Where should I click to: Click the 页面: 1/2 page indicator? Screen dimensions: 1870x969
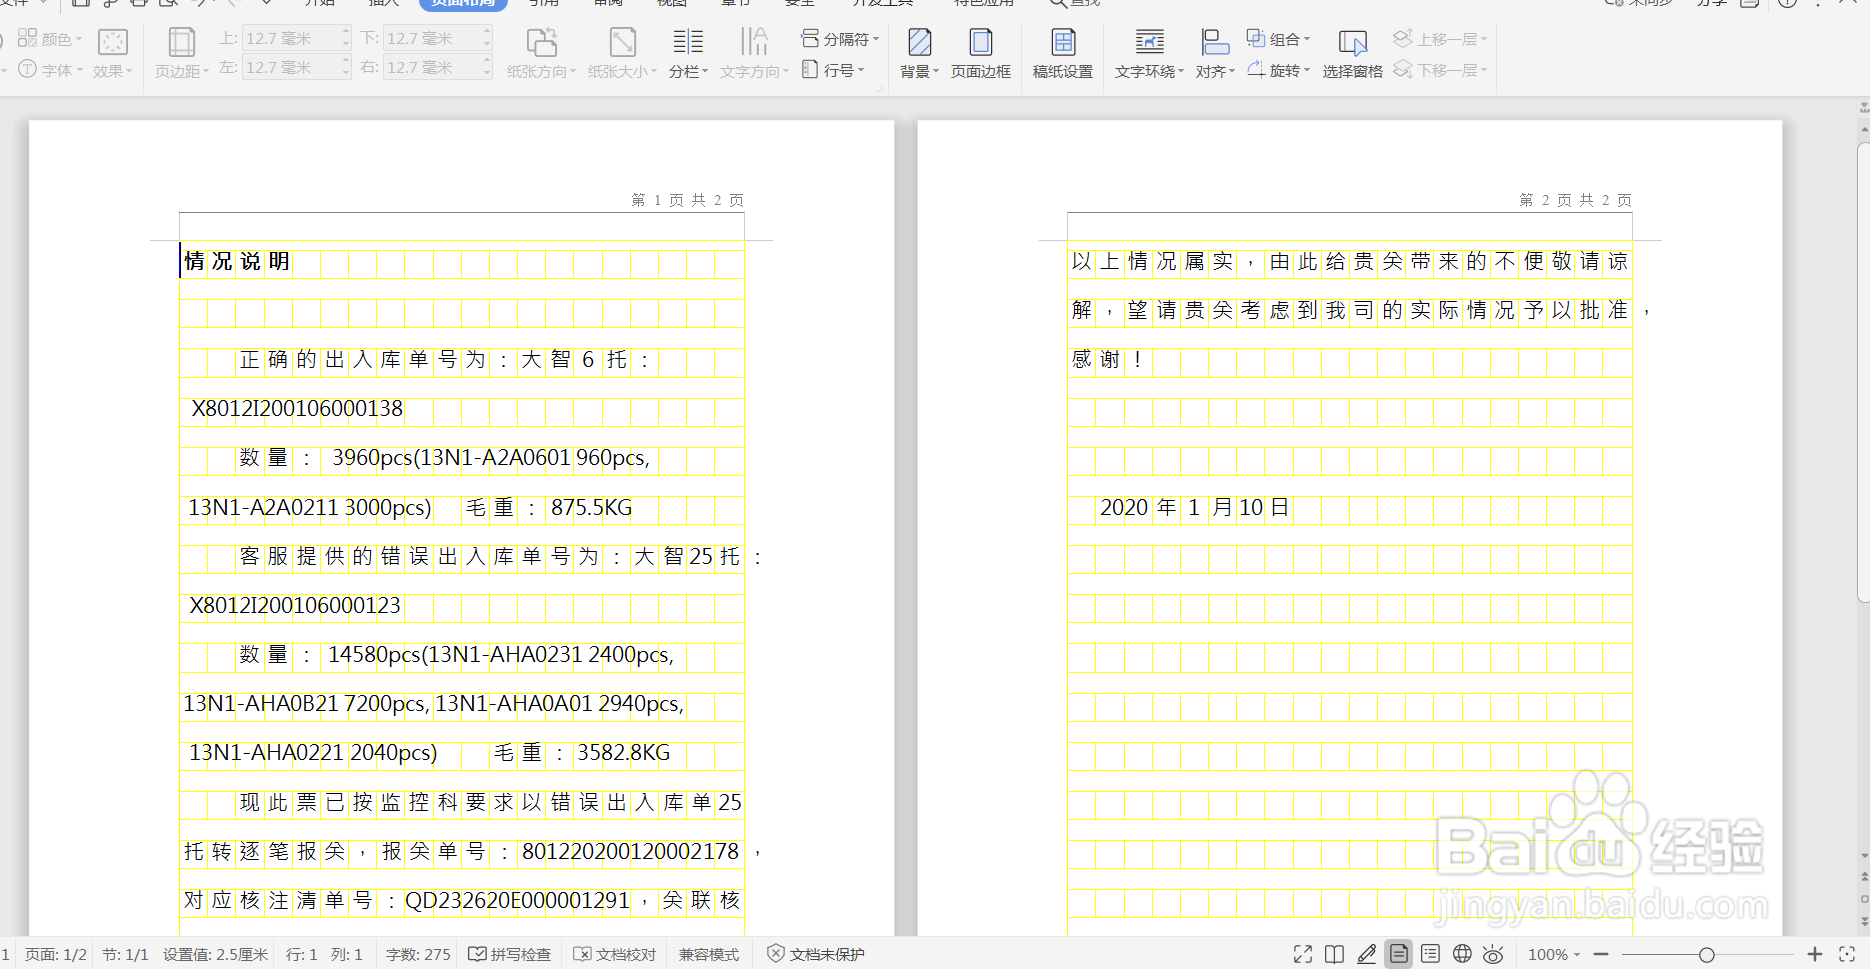point(55,954)
